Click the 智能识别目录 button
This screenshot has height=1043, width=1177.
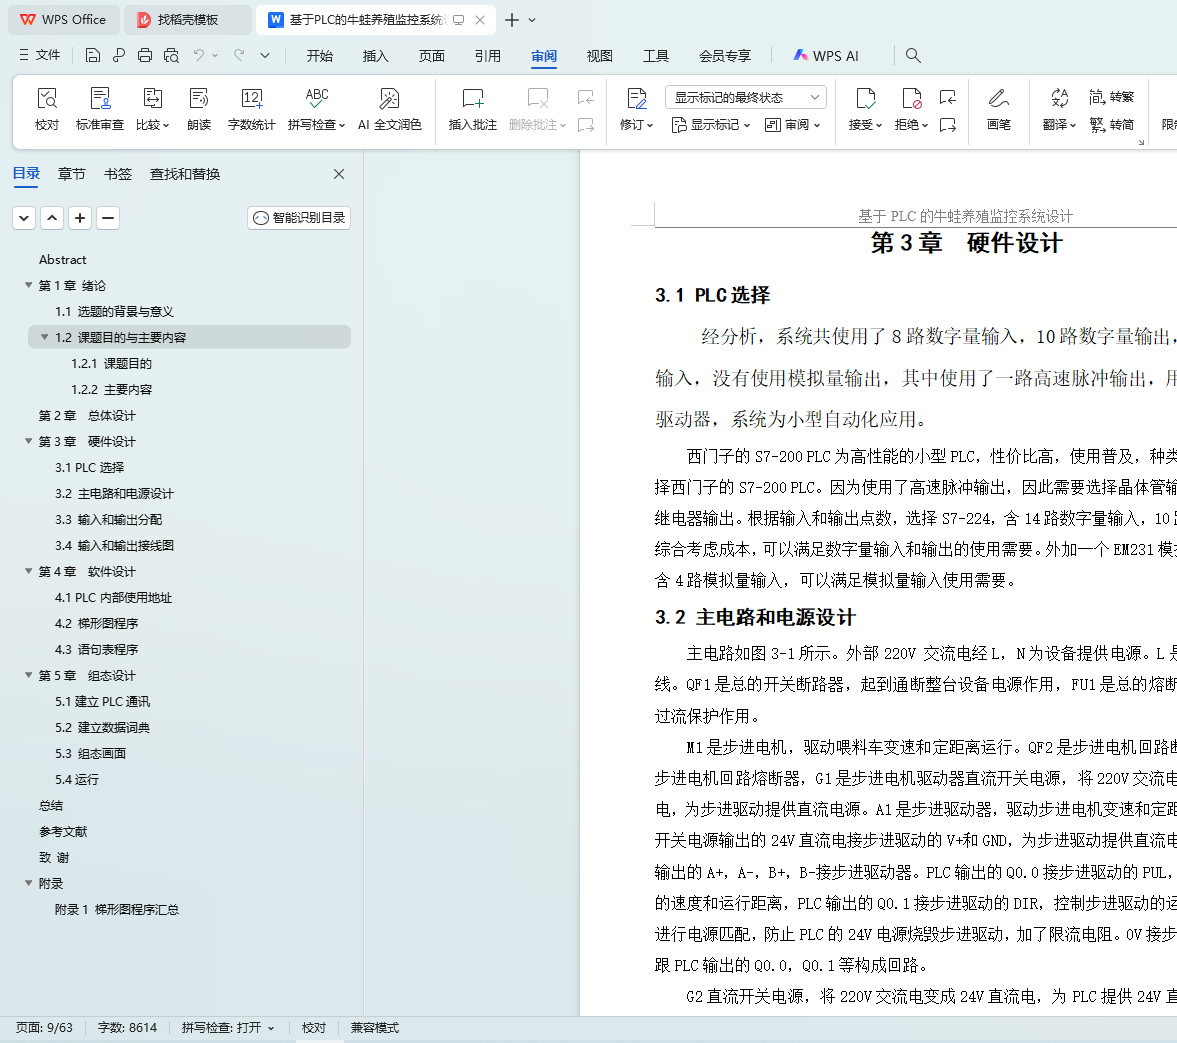(x=299, y=218)
